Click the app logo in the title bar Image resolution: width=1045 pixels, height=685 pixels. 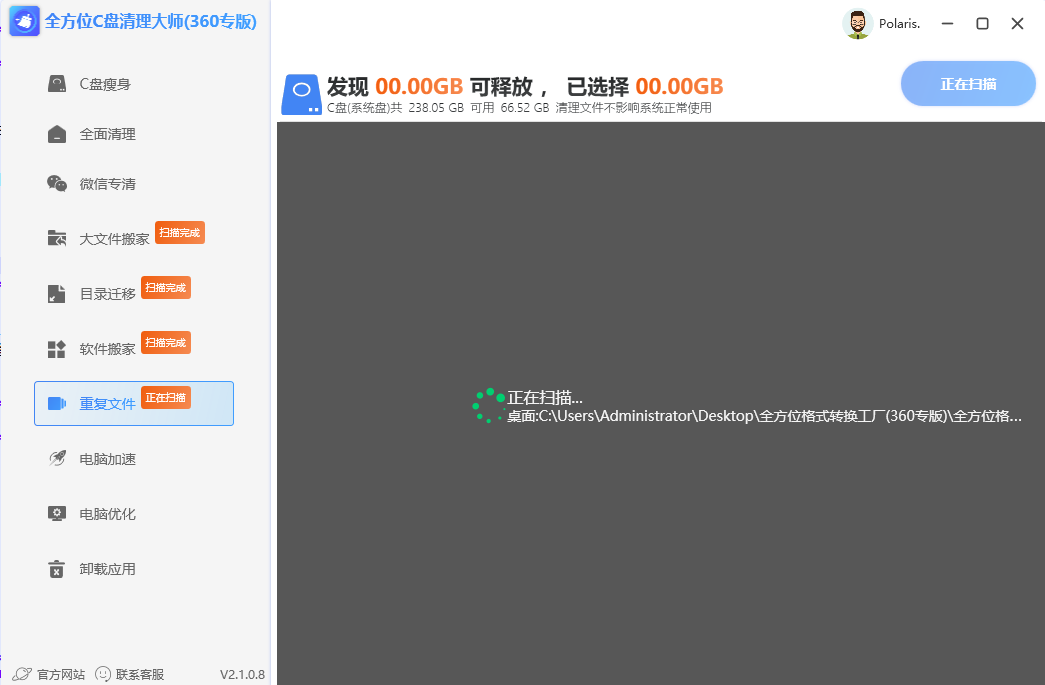pyautogui.click(x=23, y=21)
